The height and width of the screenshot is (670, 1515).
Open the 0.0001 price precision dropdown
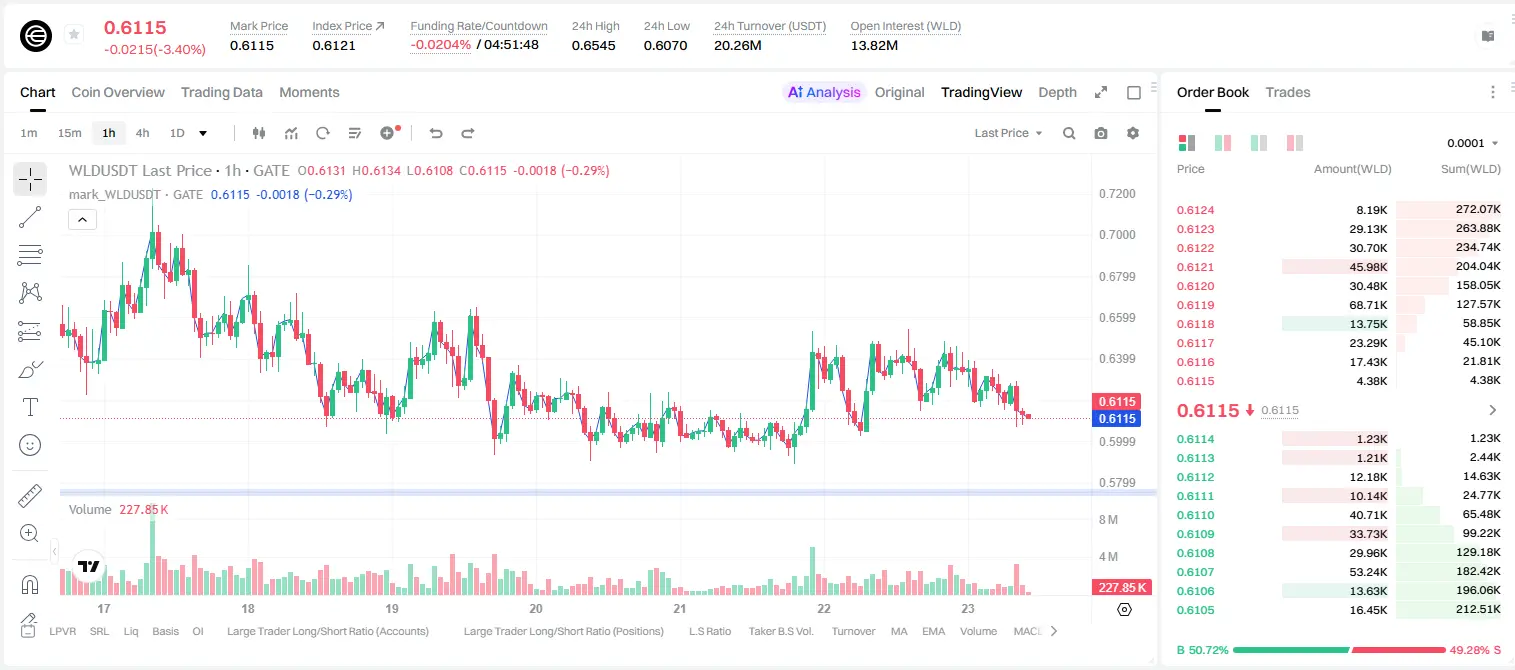point(1472,143)
